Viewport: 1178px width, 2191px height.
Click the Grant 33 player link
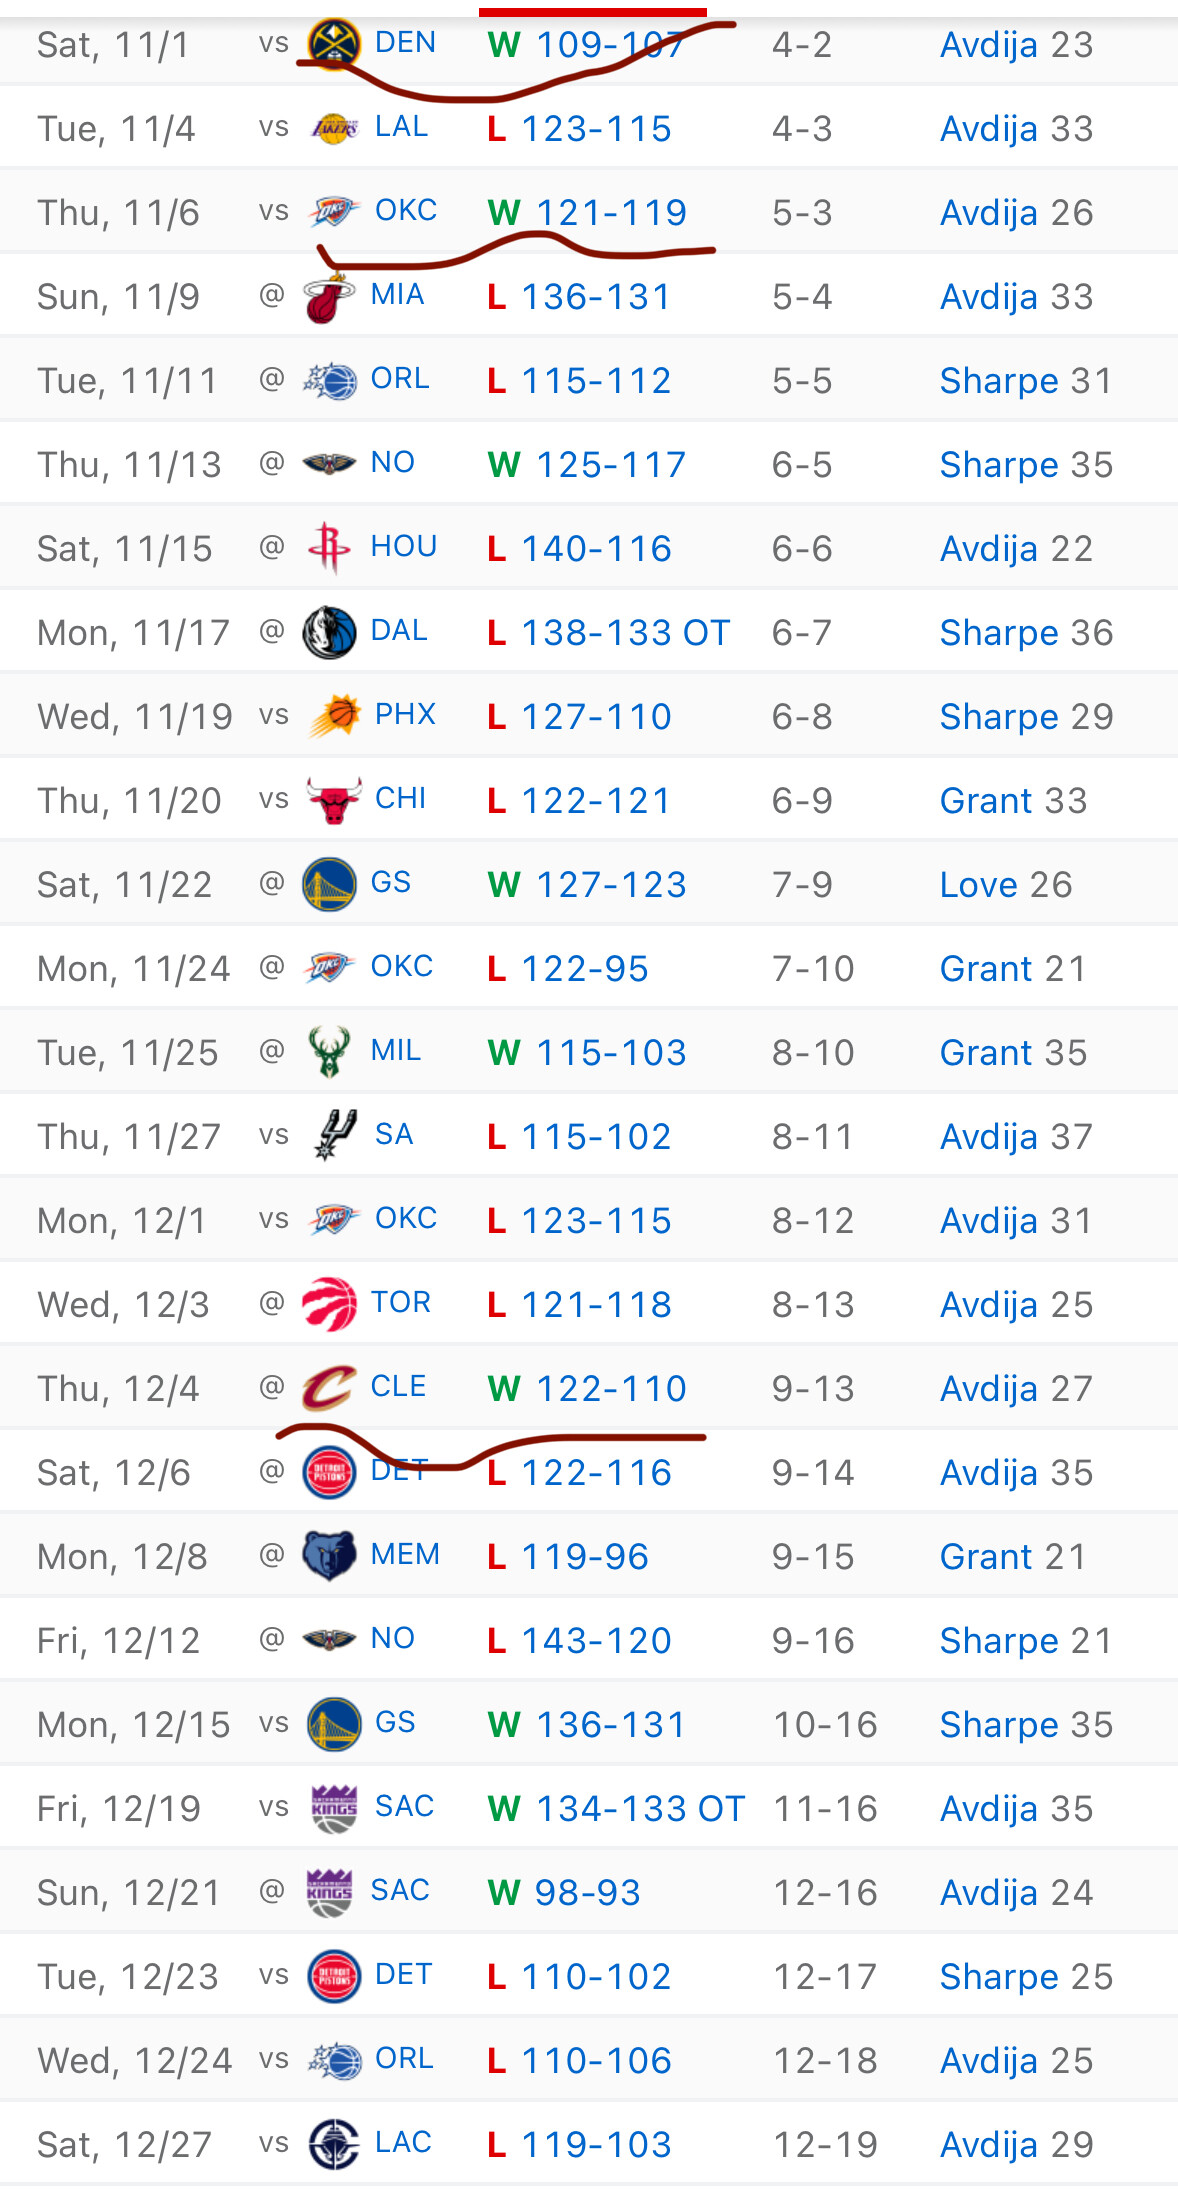[x=1012, y=801]
